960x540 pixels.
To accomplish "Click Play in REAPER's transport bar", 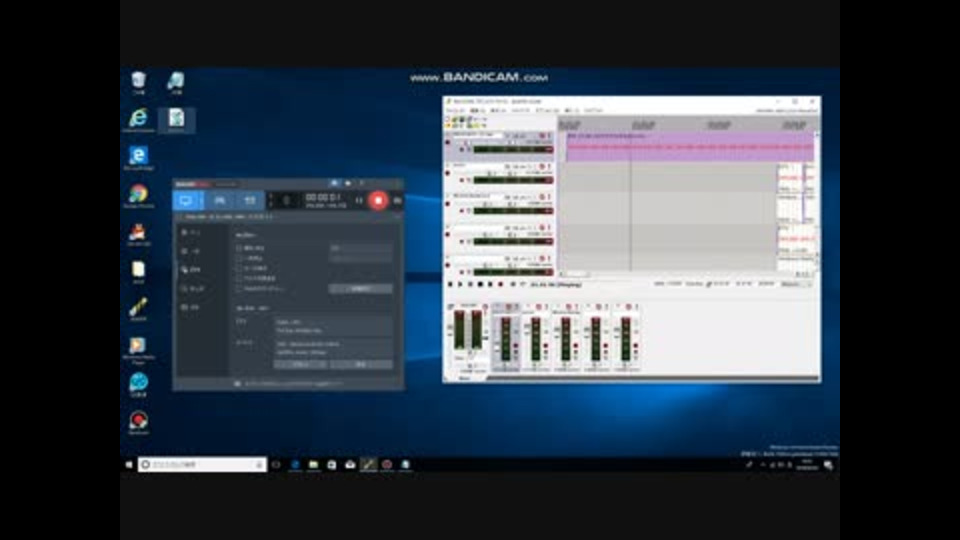I will point(460,285).
